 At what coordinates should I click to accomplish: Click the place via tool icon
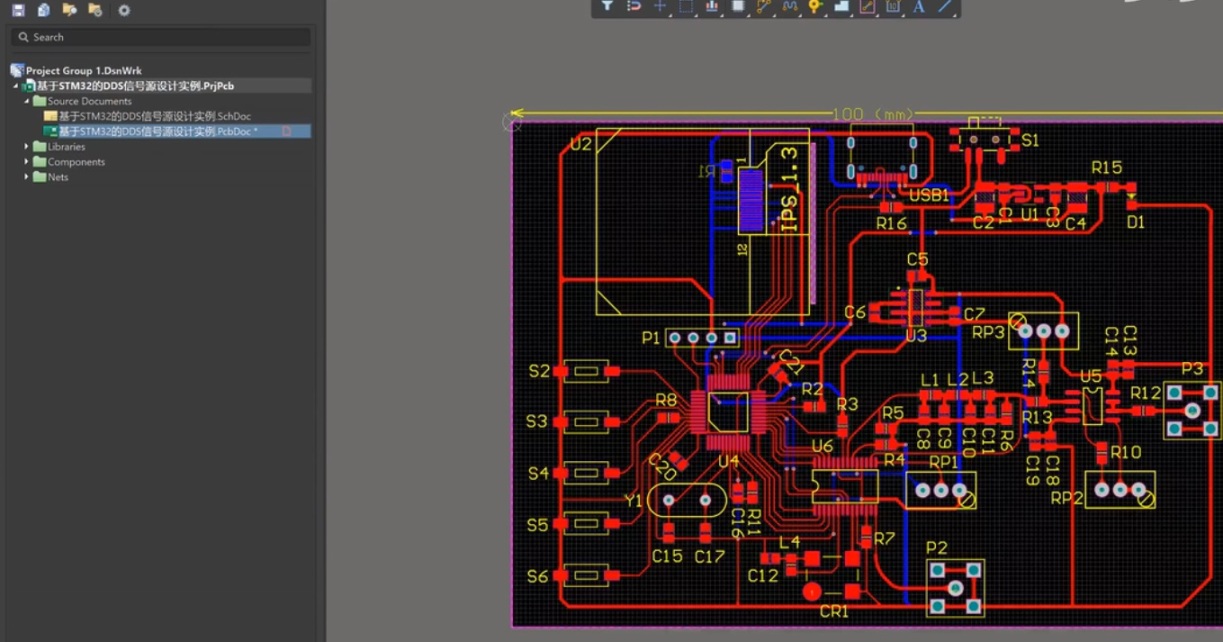(815, 6)
